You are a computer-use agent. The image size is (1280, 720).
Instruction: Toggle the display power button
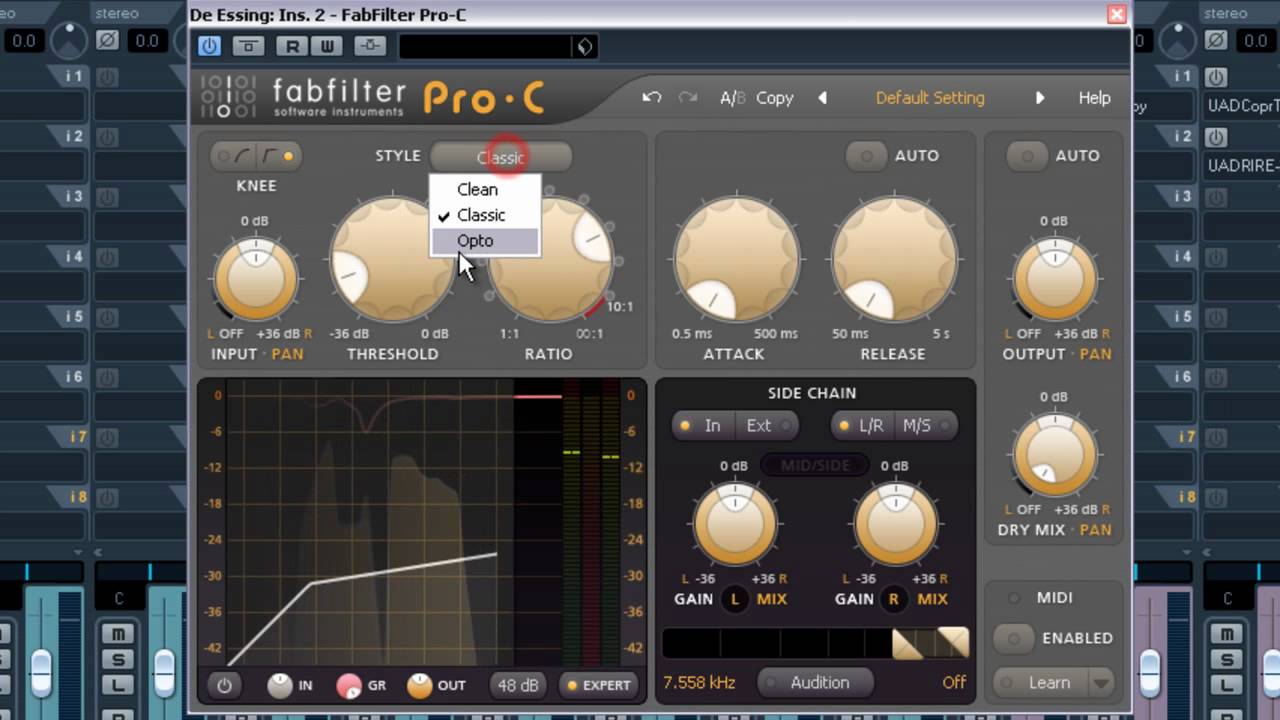tap(224, 686)
